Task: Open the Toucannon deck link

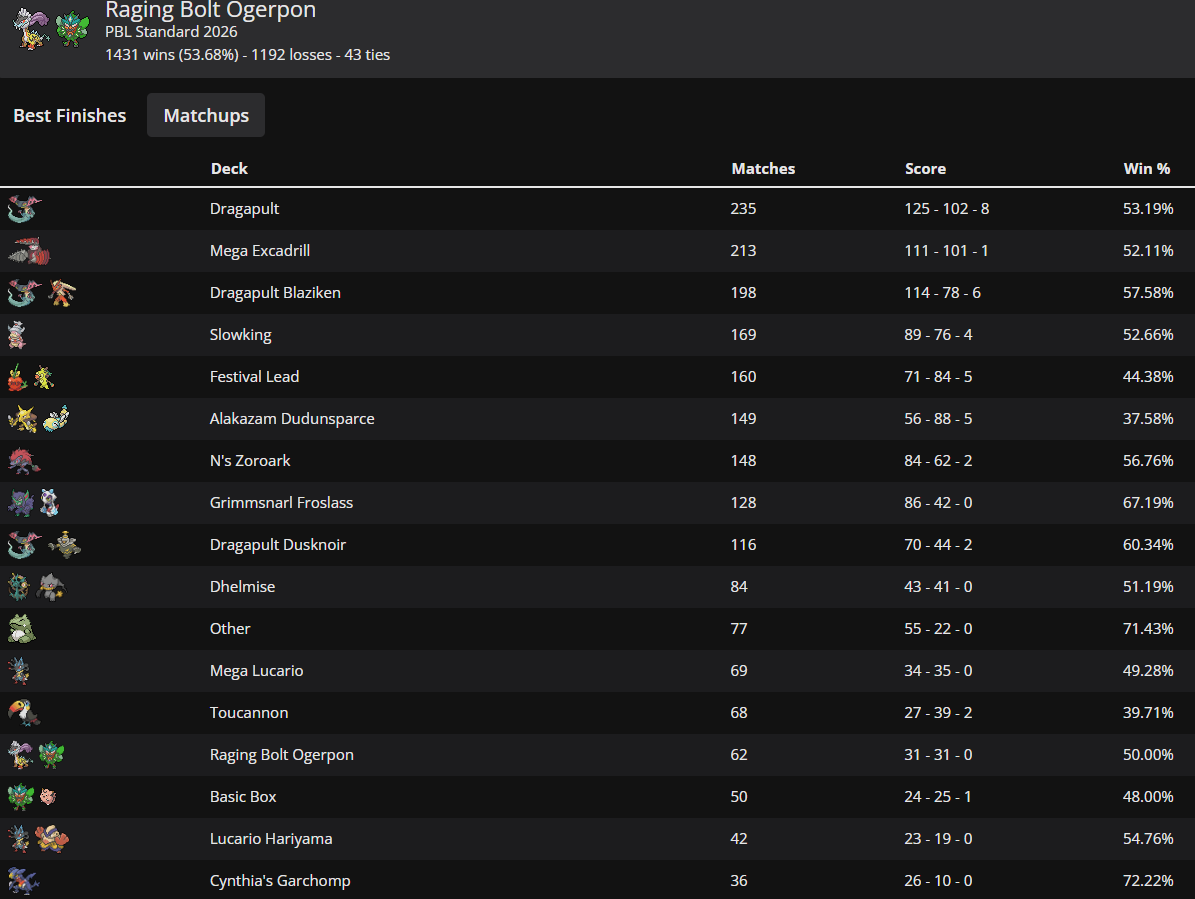Action: [x=248, y=712]
